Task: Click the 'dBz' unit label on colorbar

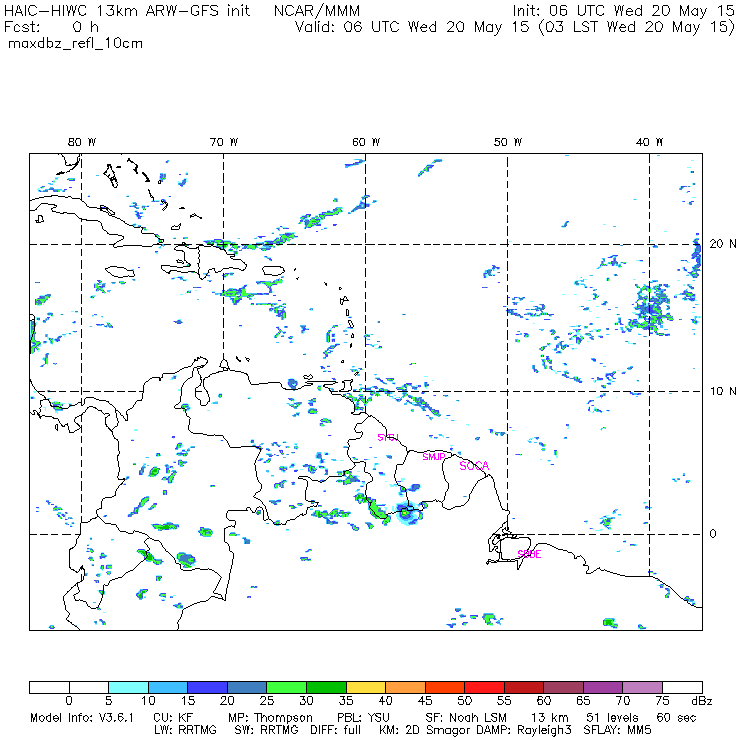Action: (702, 701)
